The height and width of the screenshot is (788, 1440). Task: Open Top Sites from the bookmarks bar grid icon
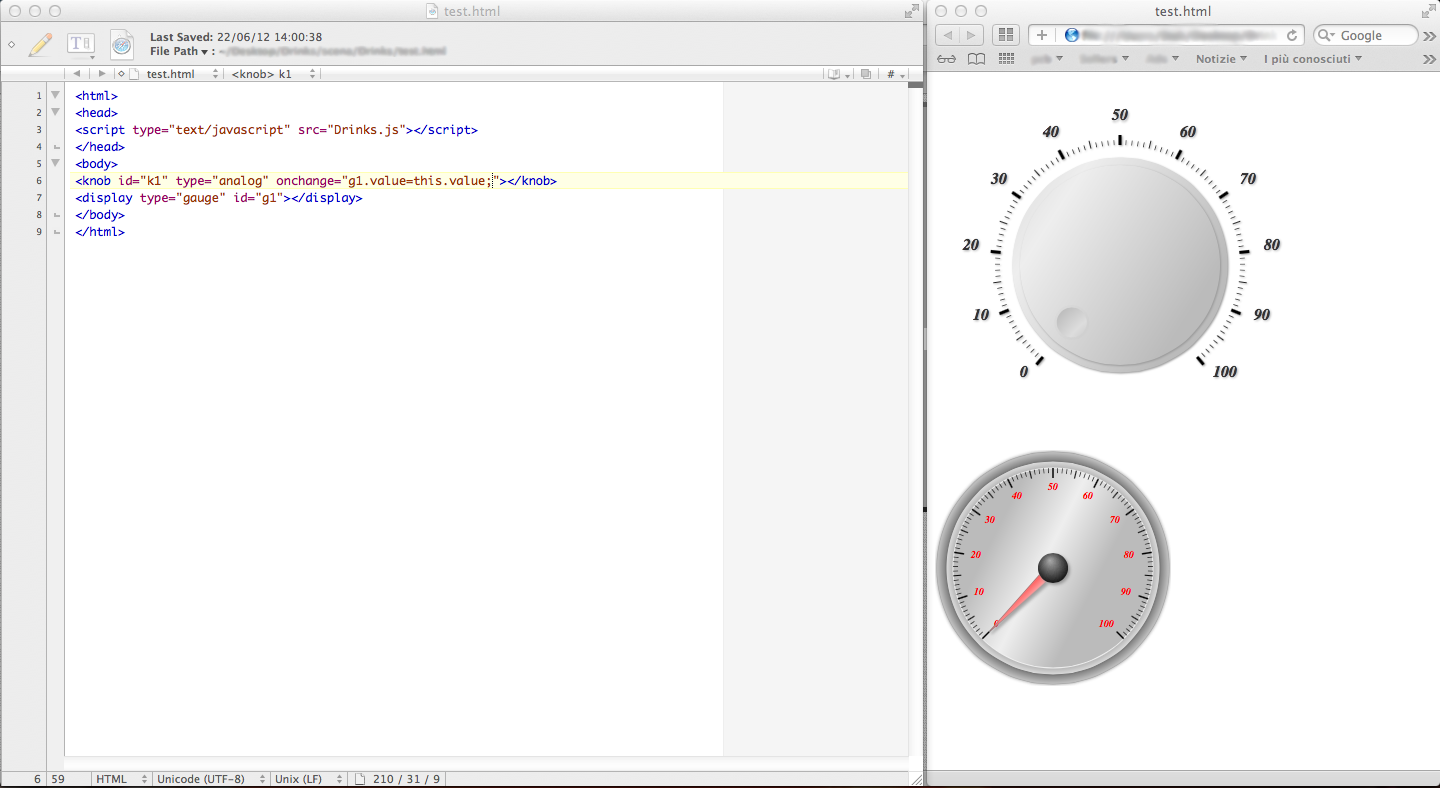point(1006,58)
